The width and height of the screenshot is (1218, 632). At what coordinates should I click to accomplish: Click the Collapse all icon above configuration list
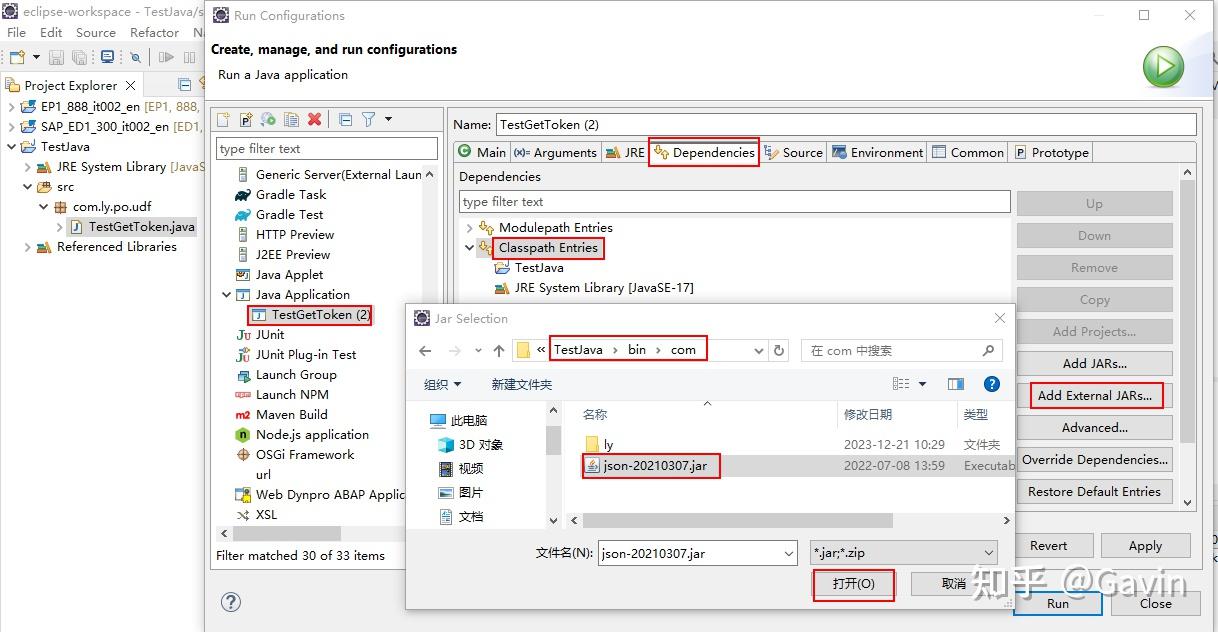tap(345, 119)
